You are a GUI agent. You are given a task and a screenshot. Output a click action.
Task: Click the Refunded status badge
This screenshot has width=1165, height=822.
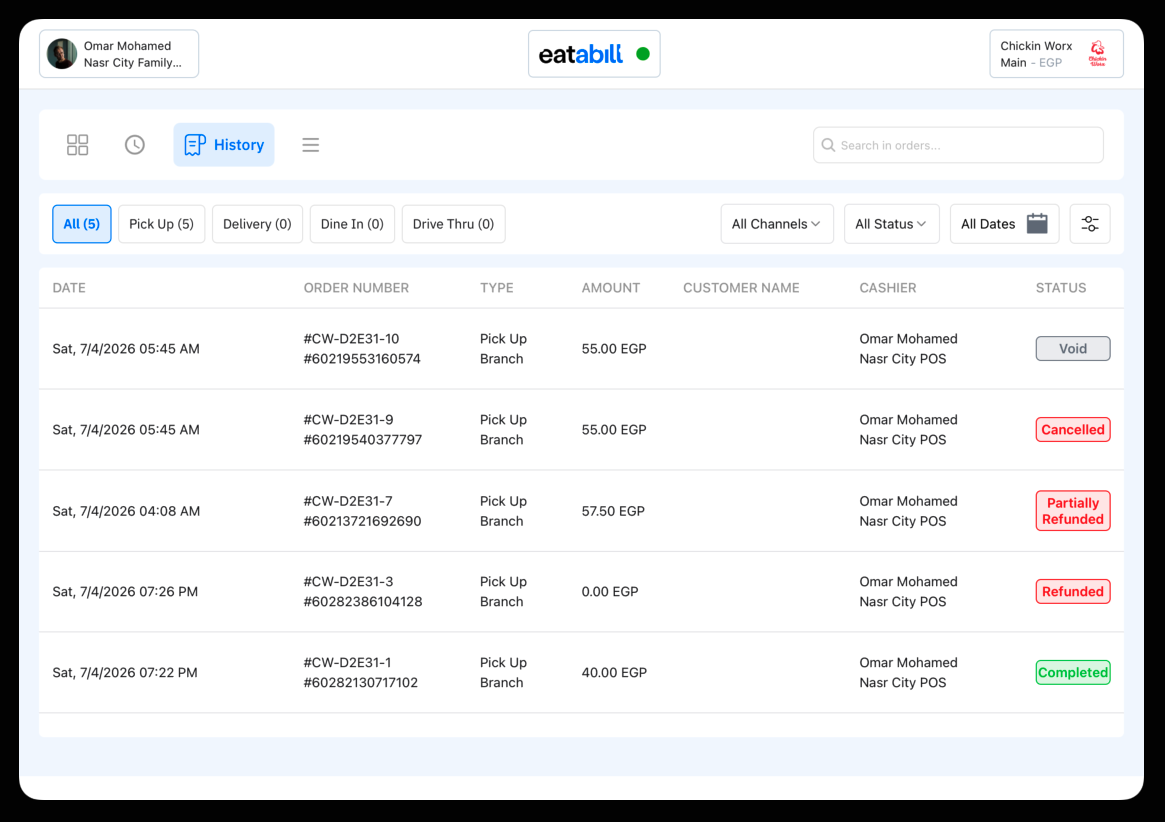click(1073, 592)
